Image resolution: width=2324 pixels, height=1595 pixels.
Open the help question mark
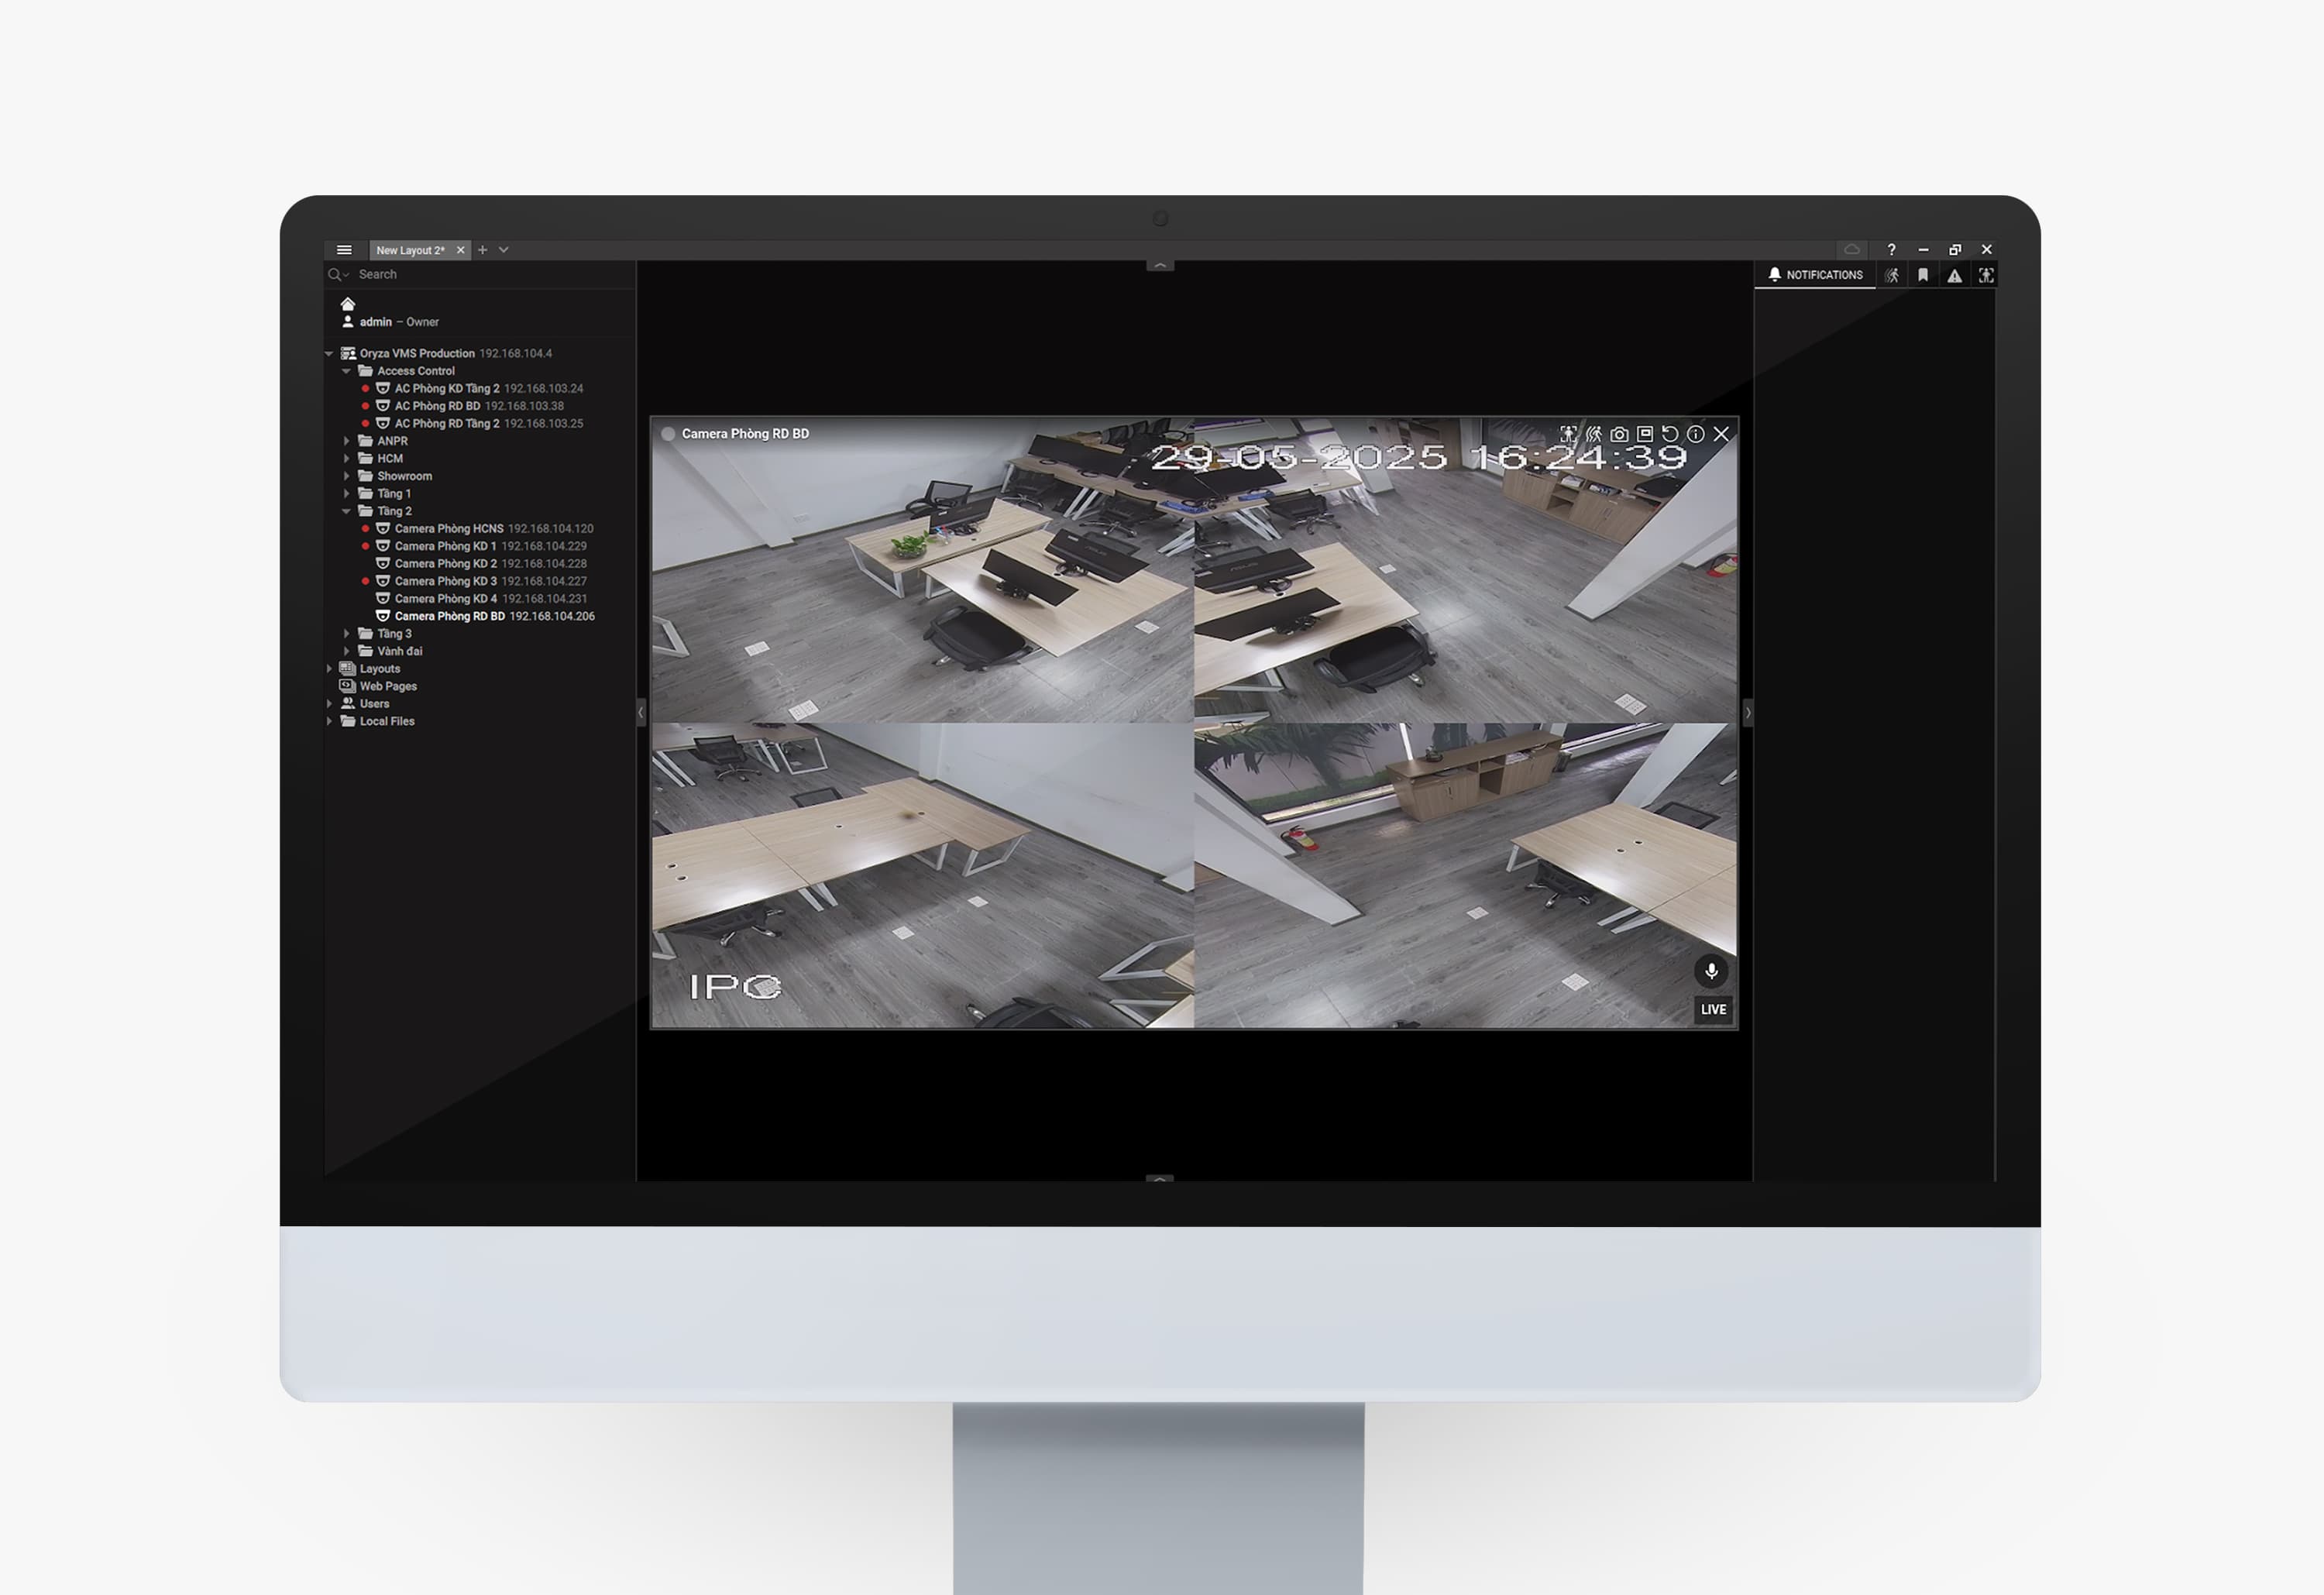click(1891, 250)
